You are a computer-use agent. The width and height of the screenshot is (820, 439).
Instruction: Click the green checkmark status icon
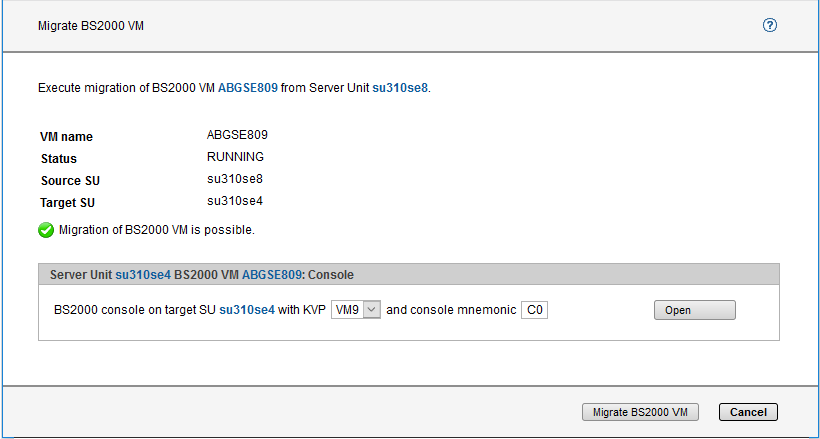click(46, 230)
